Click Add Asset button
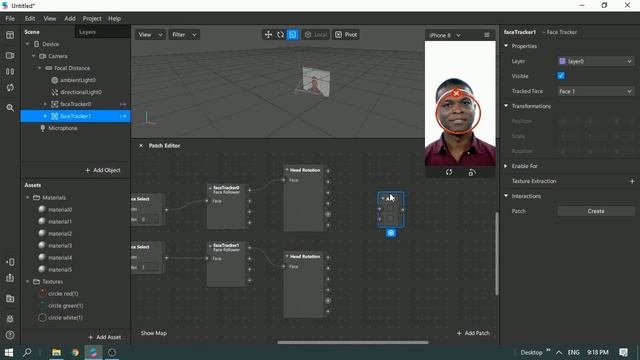The height and width of the screenshot is (360, 640). click(x=104, y=337)
